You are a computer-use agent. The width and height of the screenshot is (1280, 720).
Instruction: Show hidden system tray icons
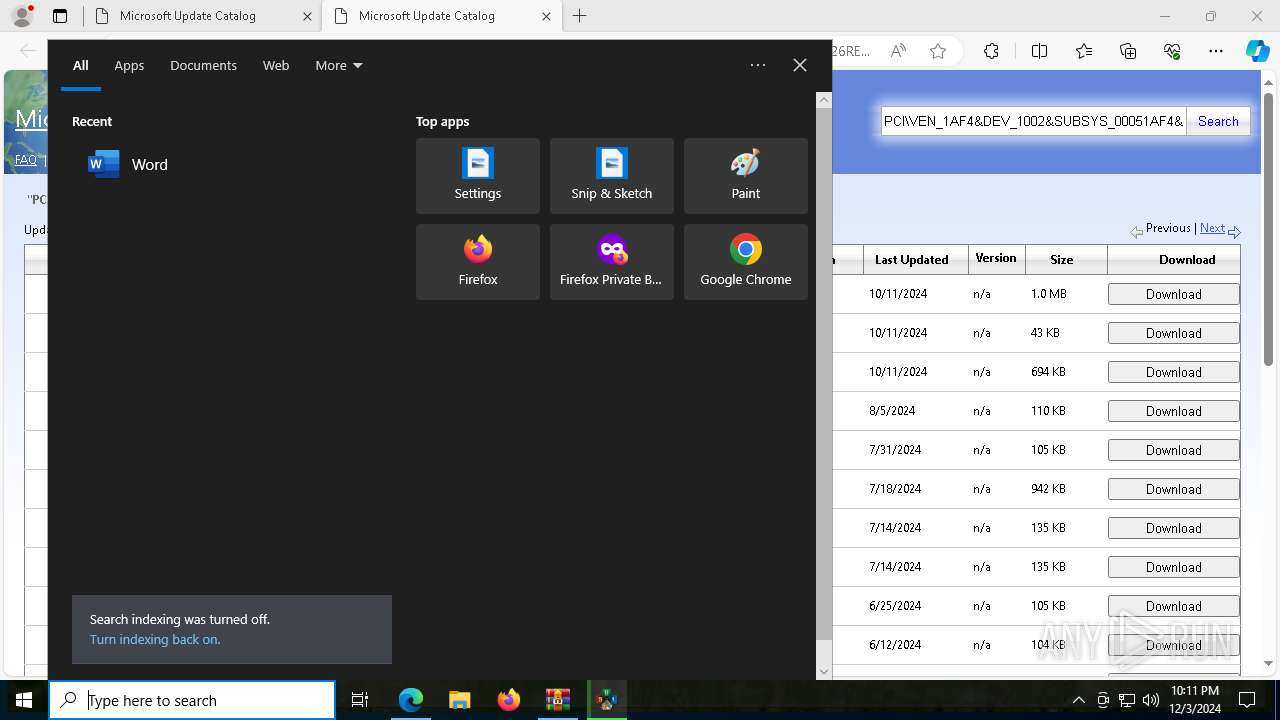[x=1078, y=700]
